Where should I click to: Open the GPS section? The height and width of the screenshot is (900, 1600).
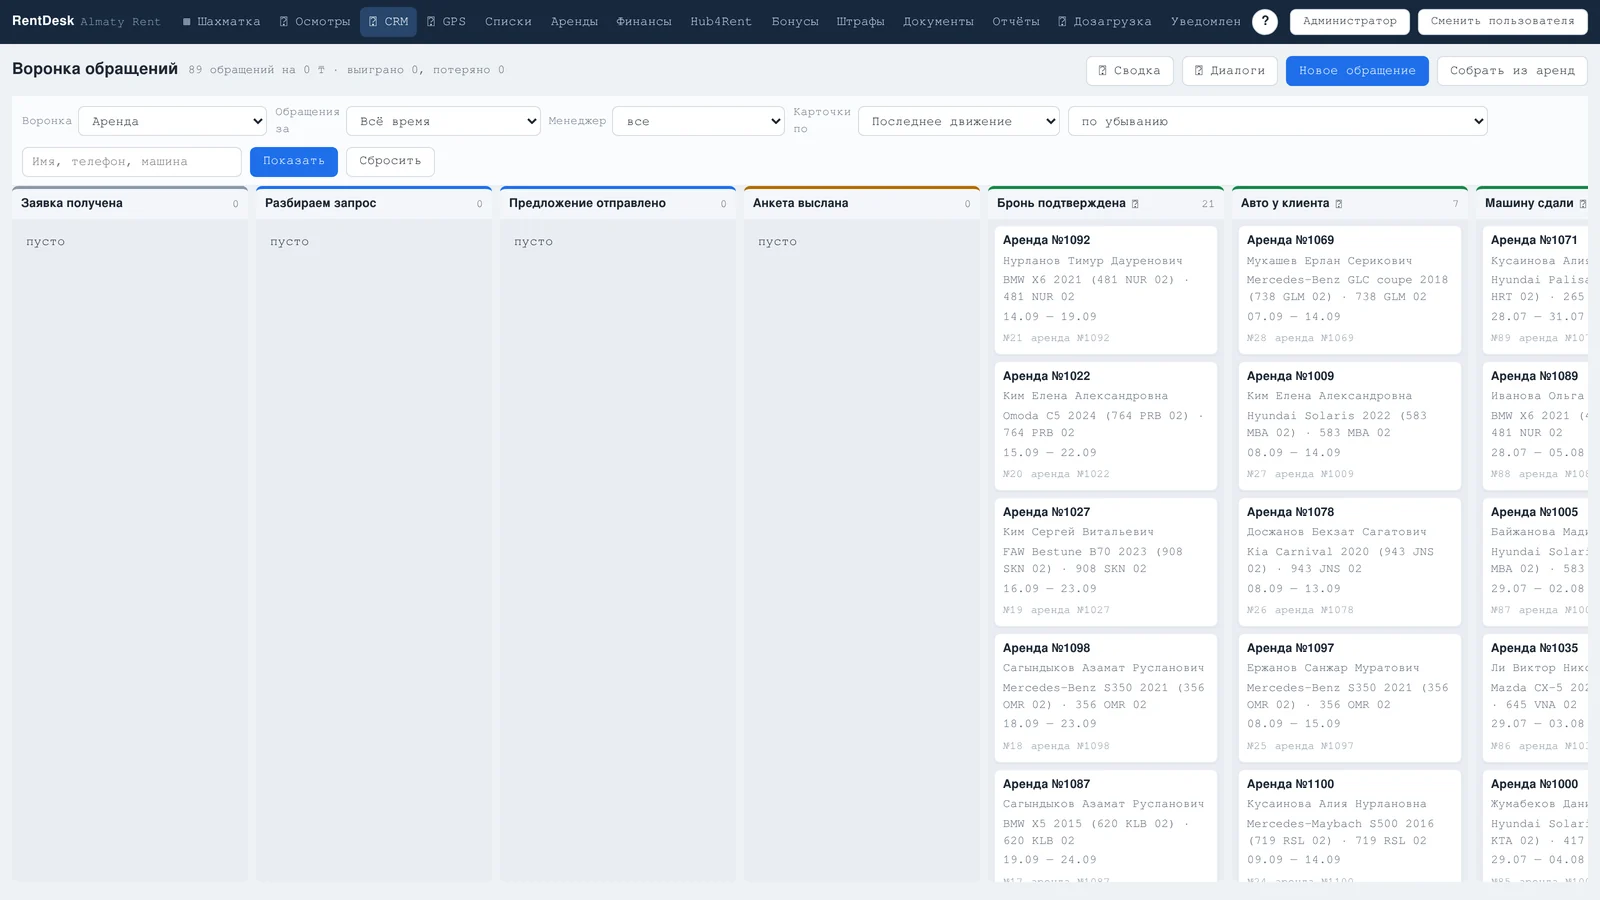(x=446, y=21)
